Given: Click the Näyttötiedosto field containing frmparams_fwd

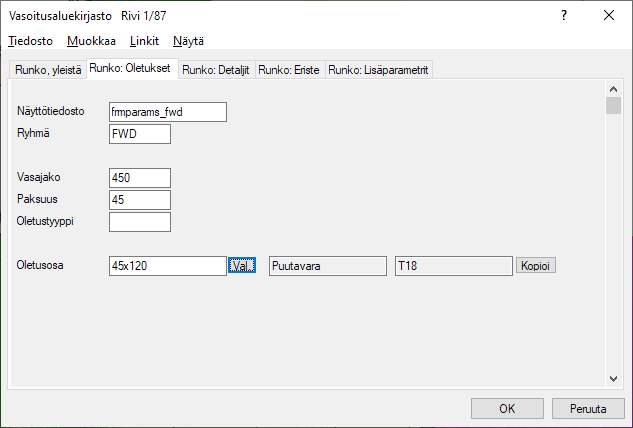Looking at the screenshot, I should tap(168, 112).
